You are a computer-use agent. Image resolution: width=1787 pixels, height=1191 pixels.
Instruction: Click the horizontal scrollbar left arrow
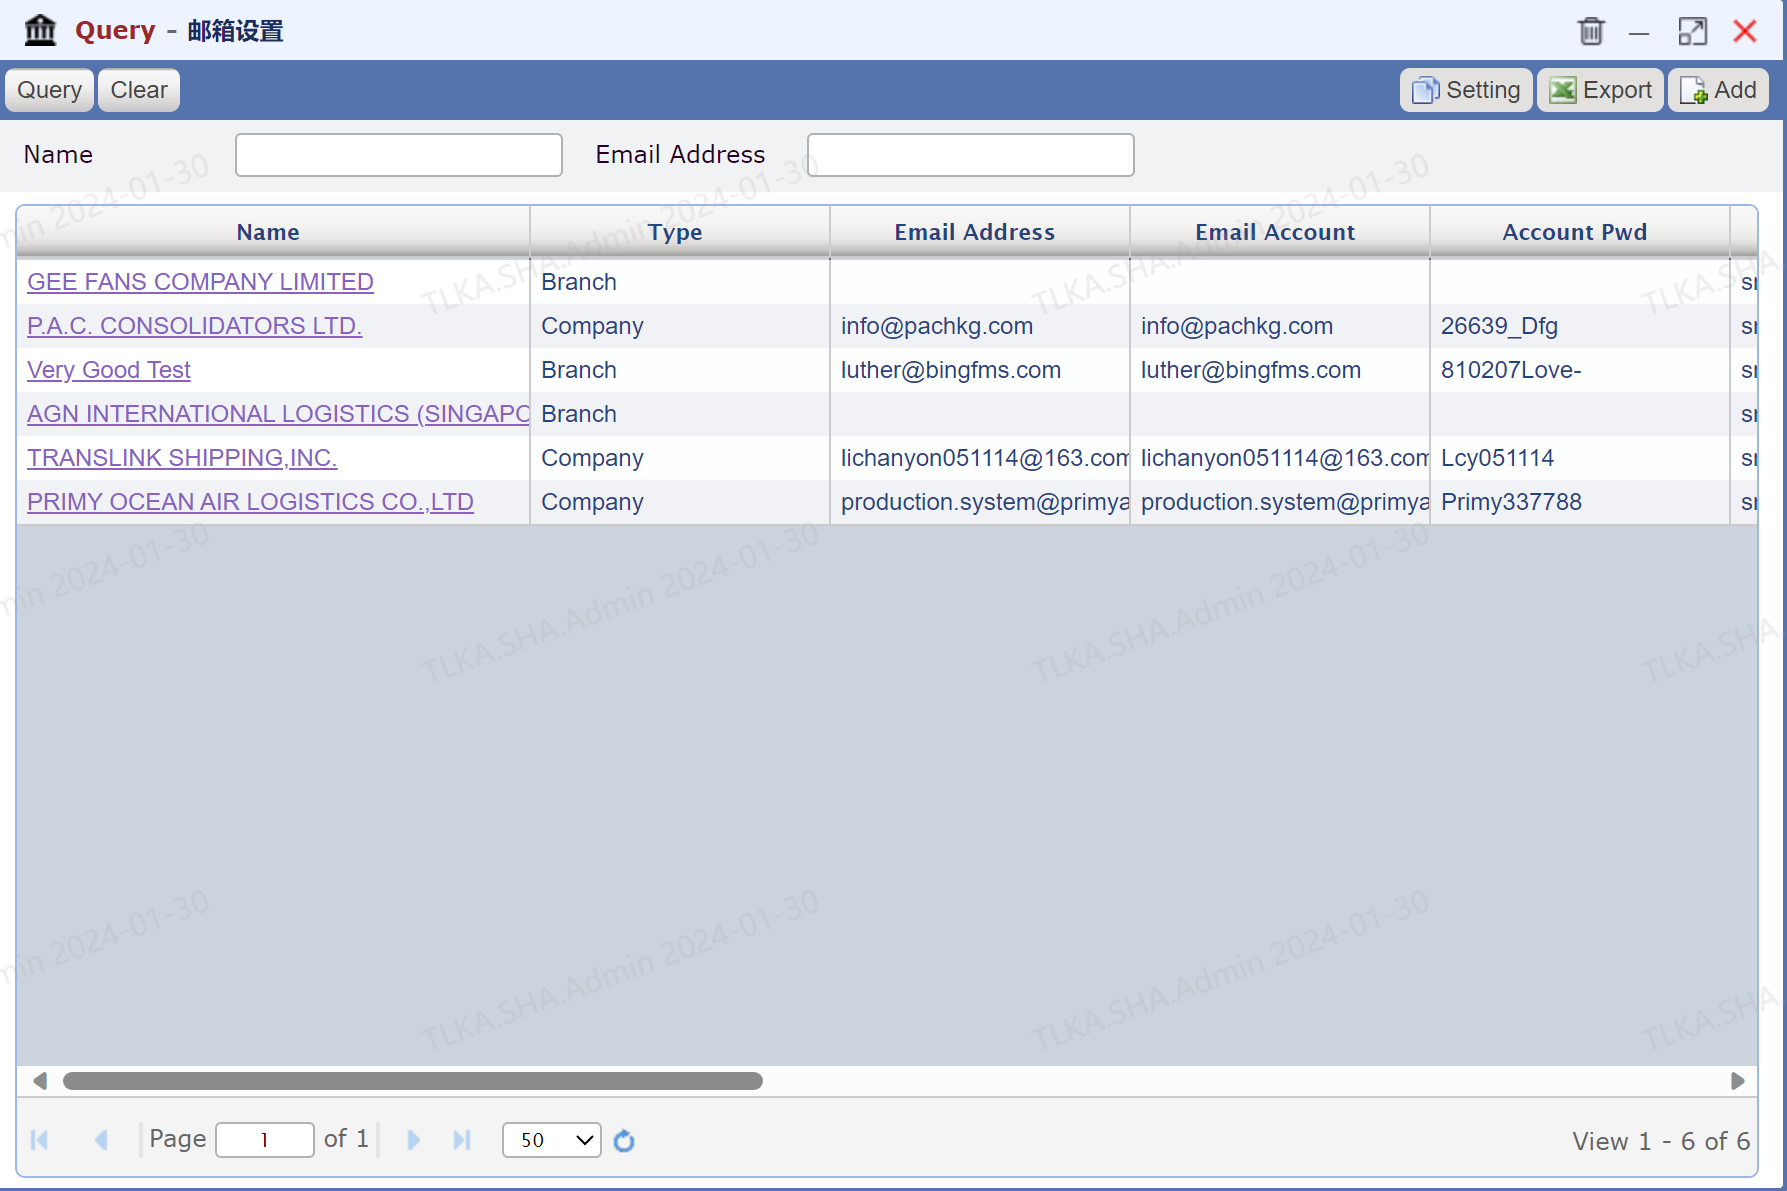(x=40, y=1081)
